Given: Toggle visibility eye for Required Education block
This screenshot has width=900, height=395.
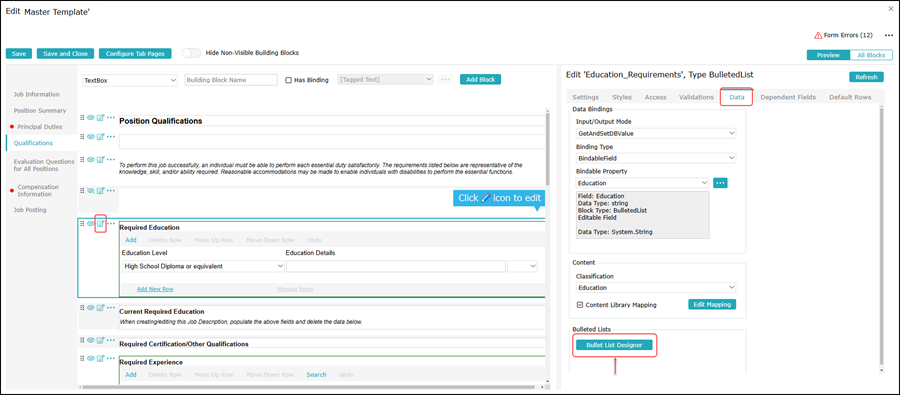Looking at the screenshot, I should point(91,224).
